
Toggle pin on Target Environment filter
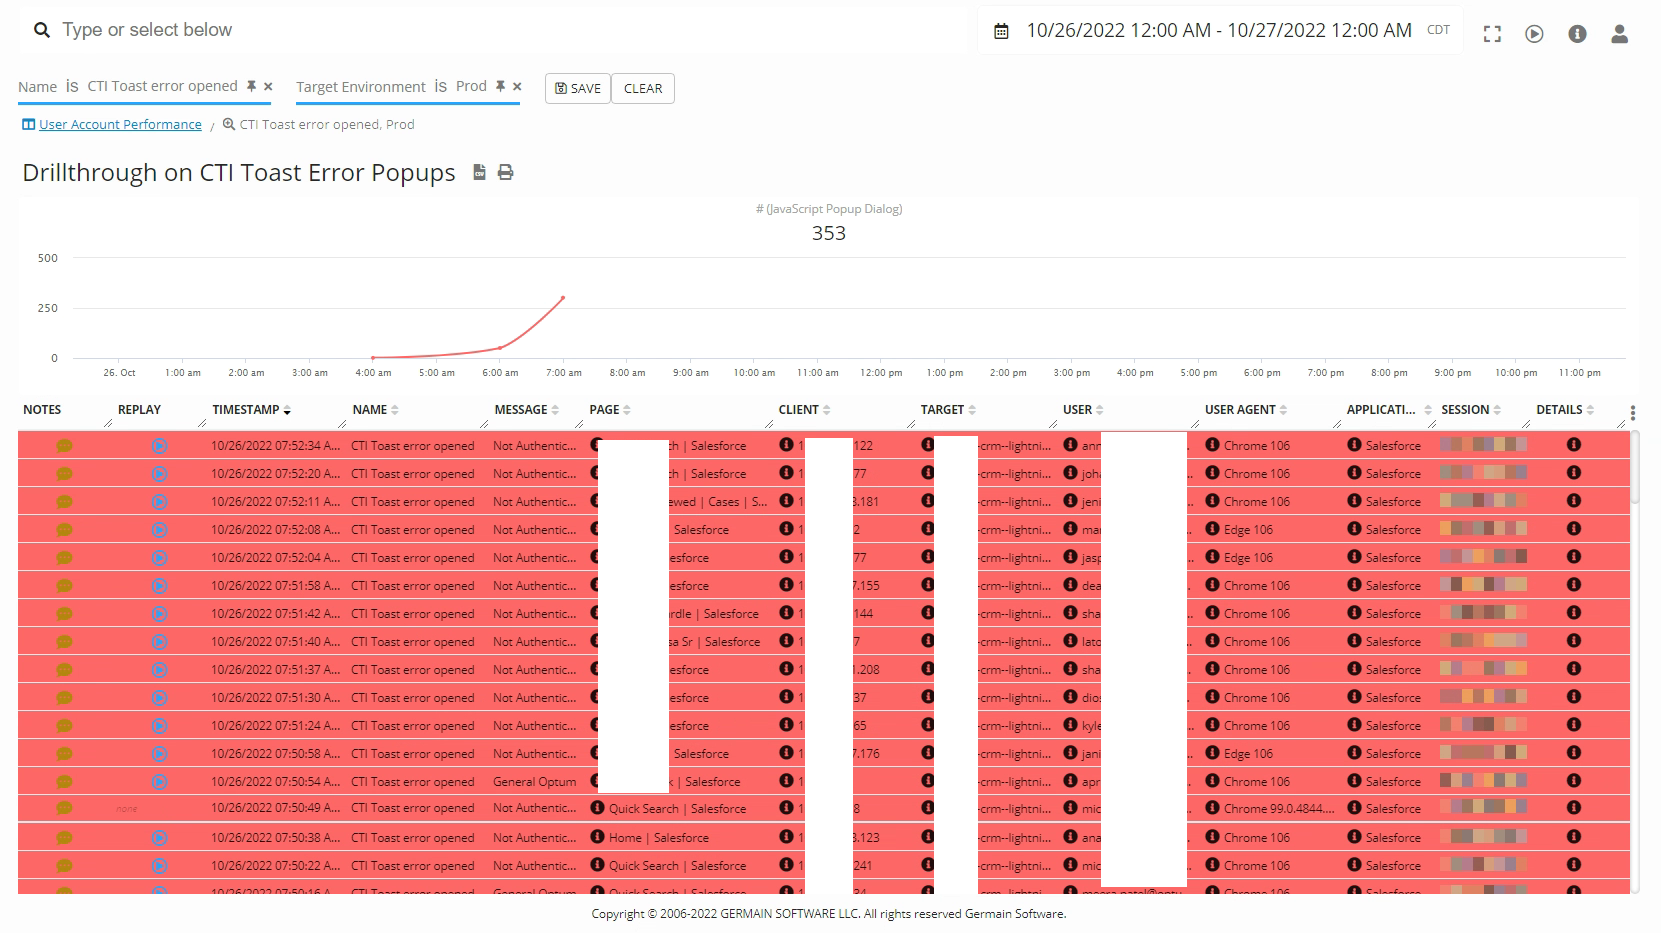(500, 86)
